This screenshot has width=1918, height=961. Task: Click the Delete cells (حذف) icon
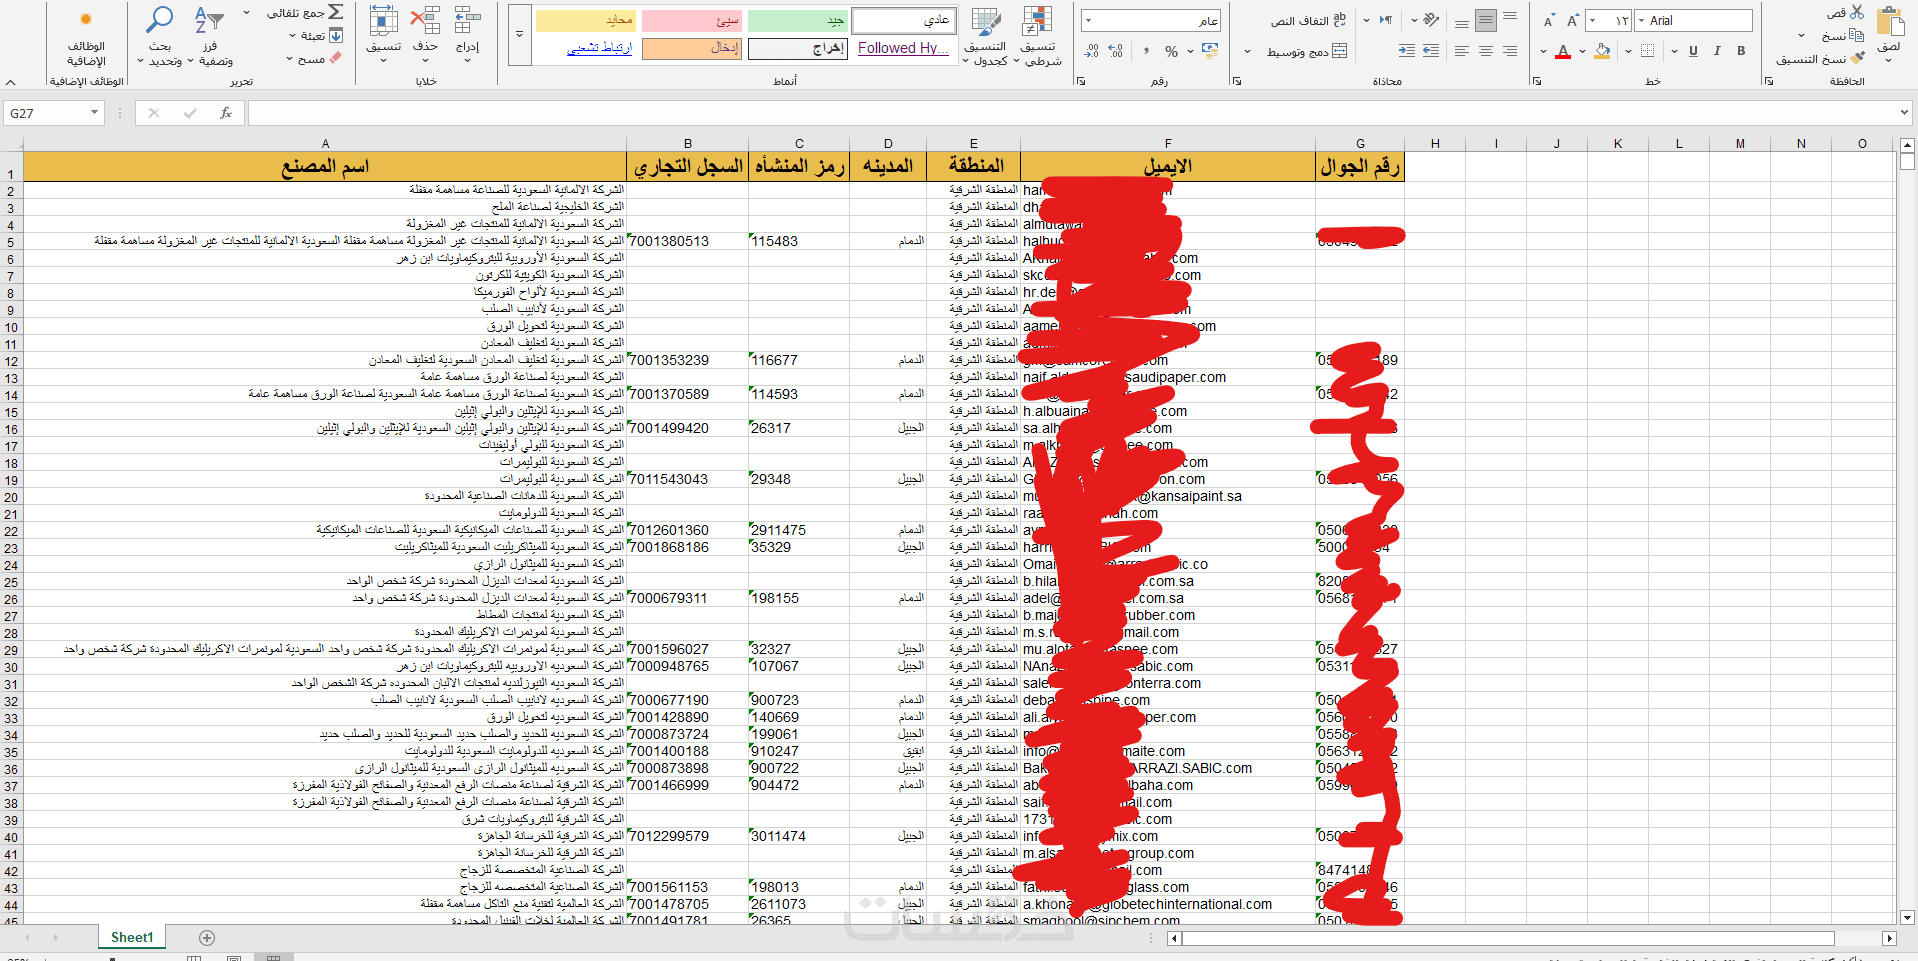(x=426, y=20)
